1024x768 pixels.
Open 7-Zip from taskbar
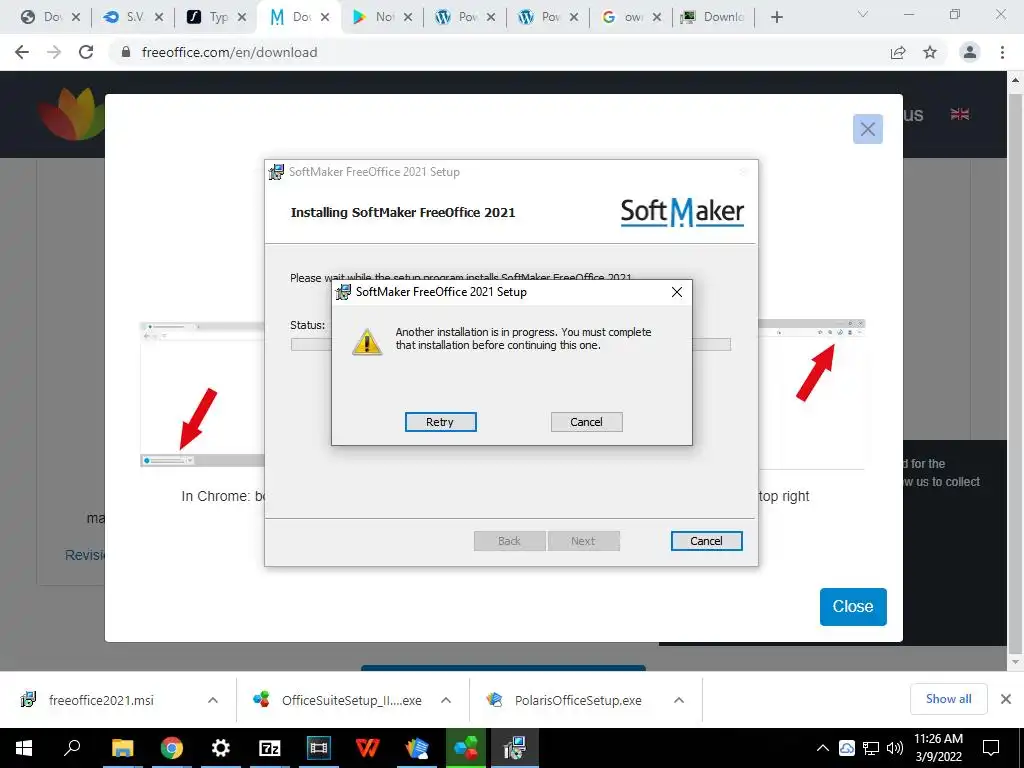[270, 748]
